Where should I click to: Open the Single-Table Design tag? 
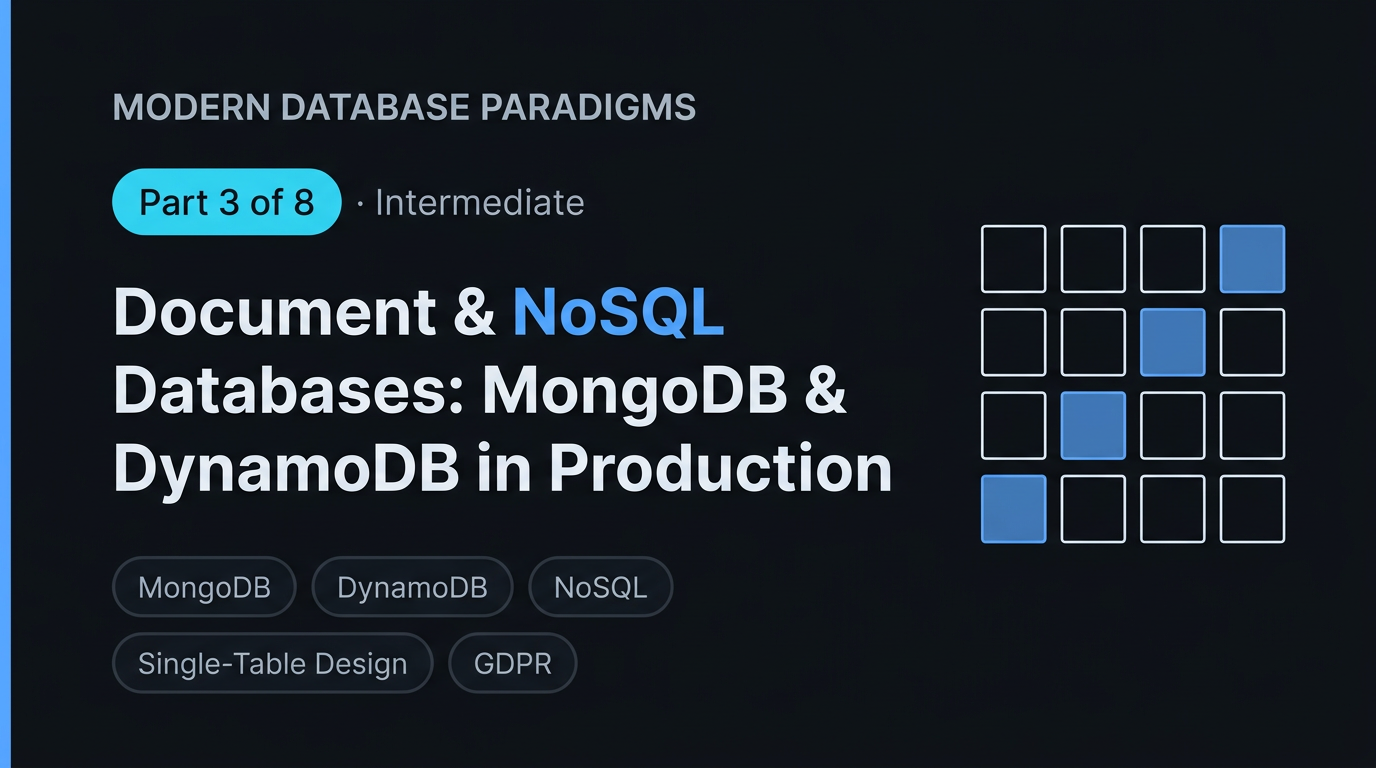273,663
